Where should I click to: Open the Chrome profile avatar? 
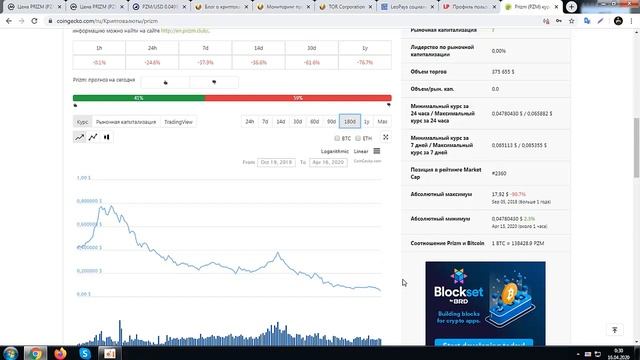tap(618, 21)
